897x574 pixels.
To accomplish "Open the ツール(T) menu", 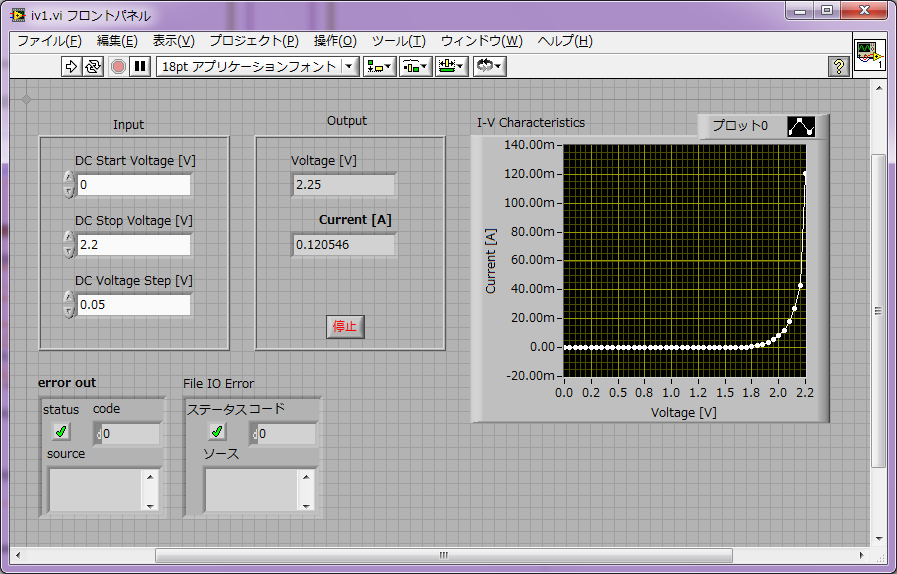I will [399, 41].
